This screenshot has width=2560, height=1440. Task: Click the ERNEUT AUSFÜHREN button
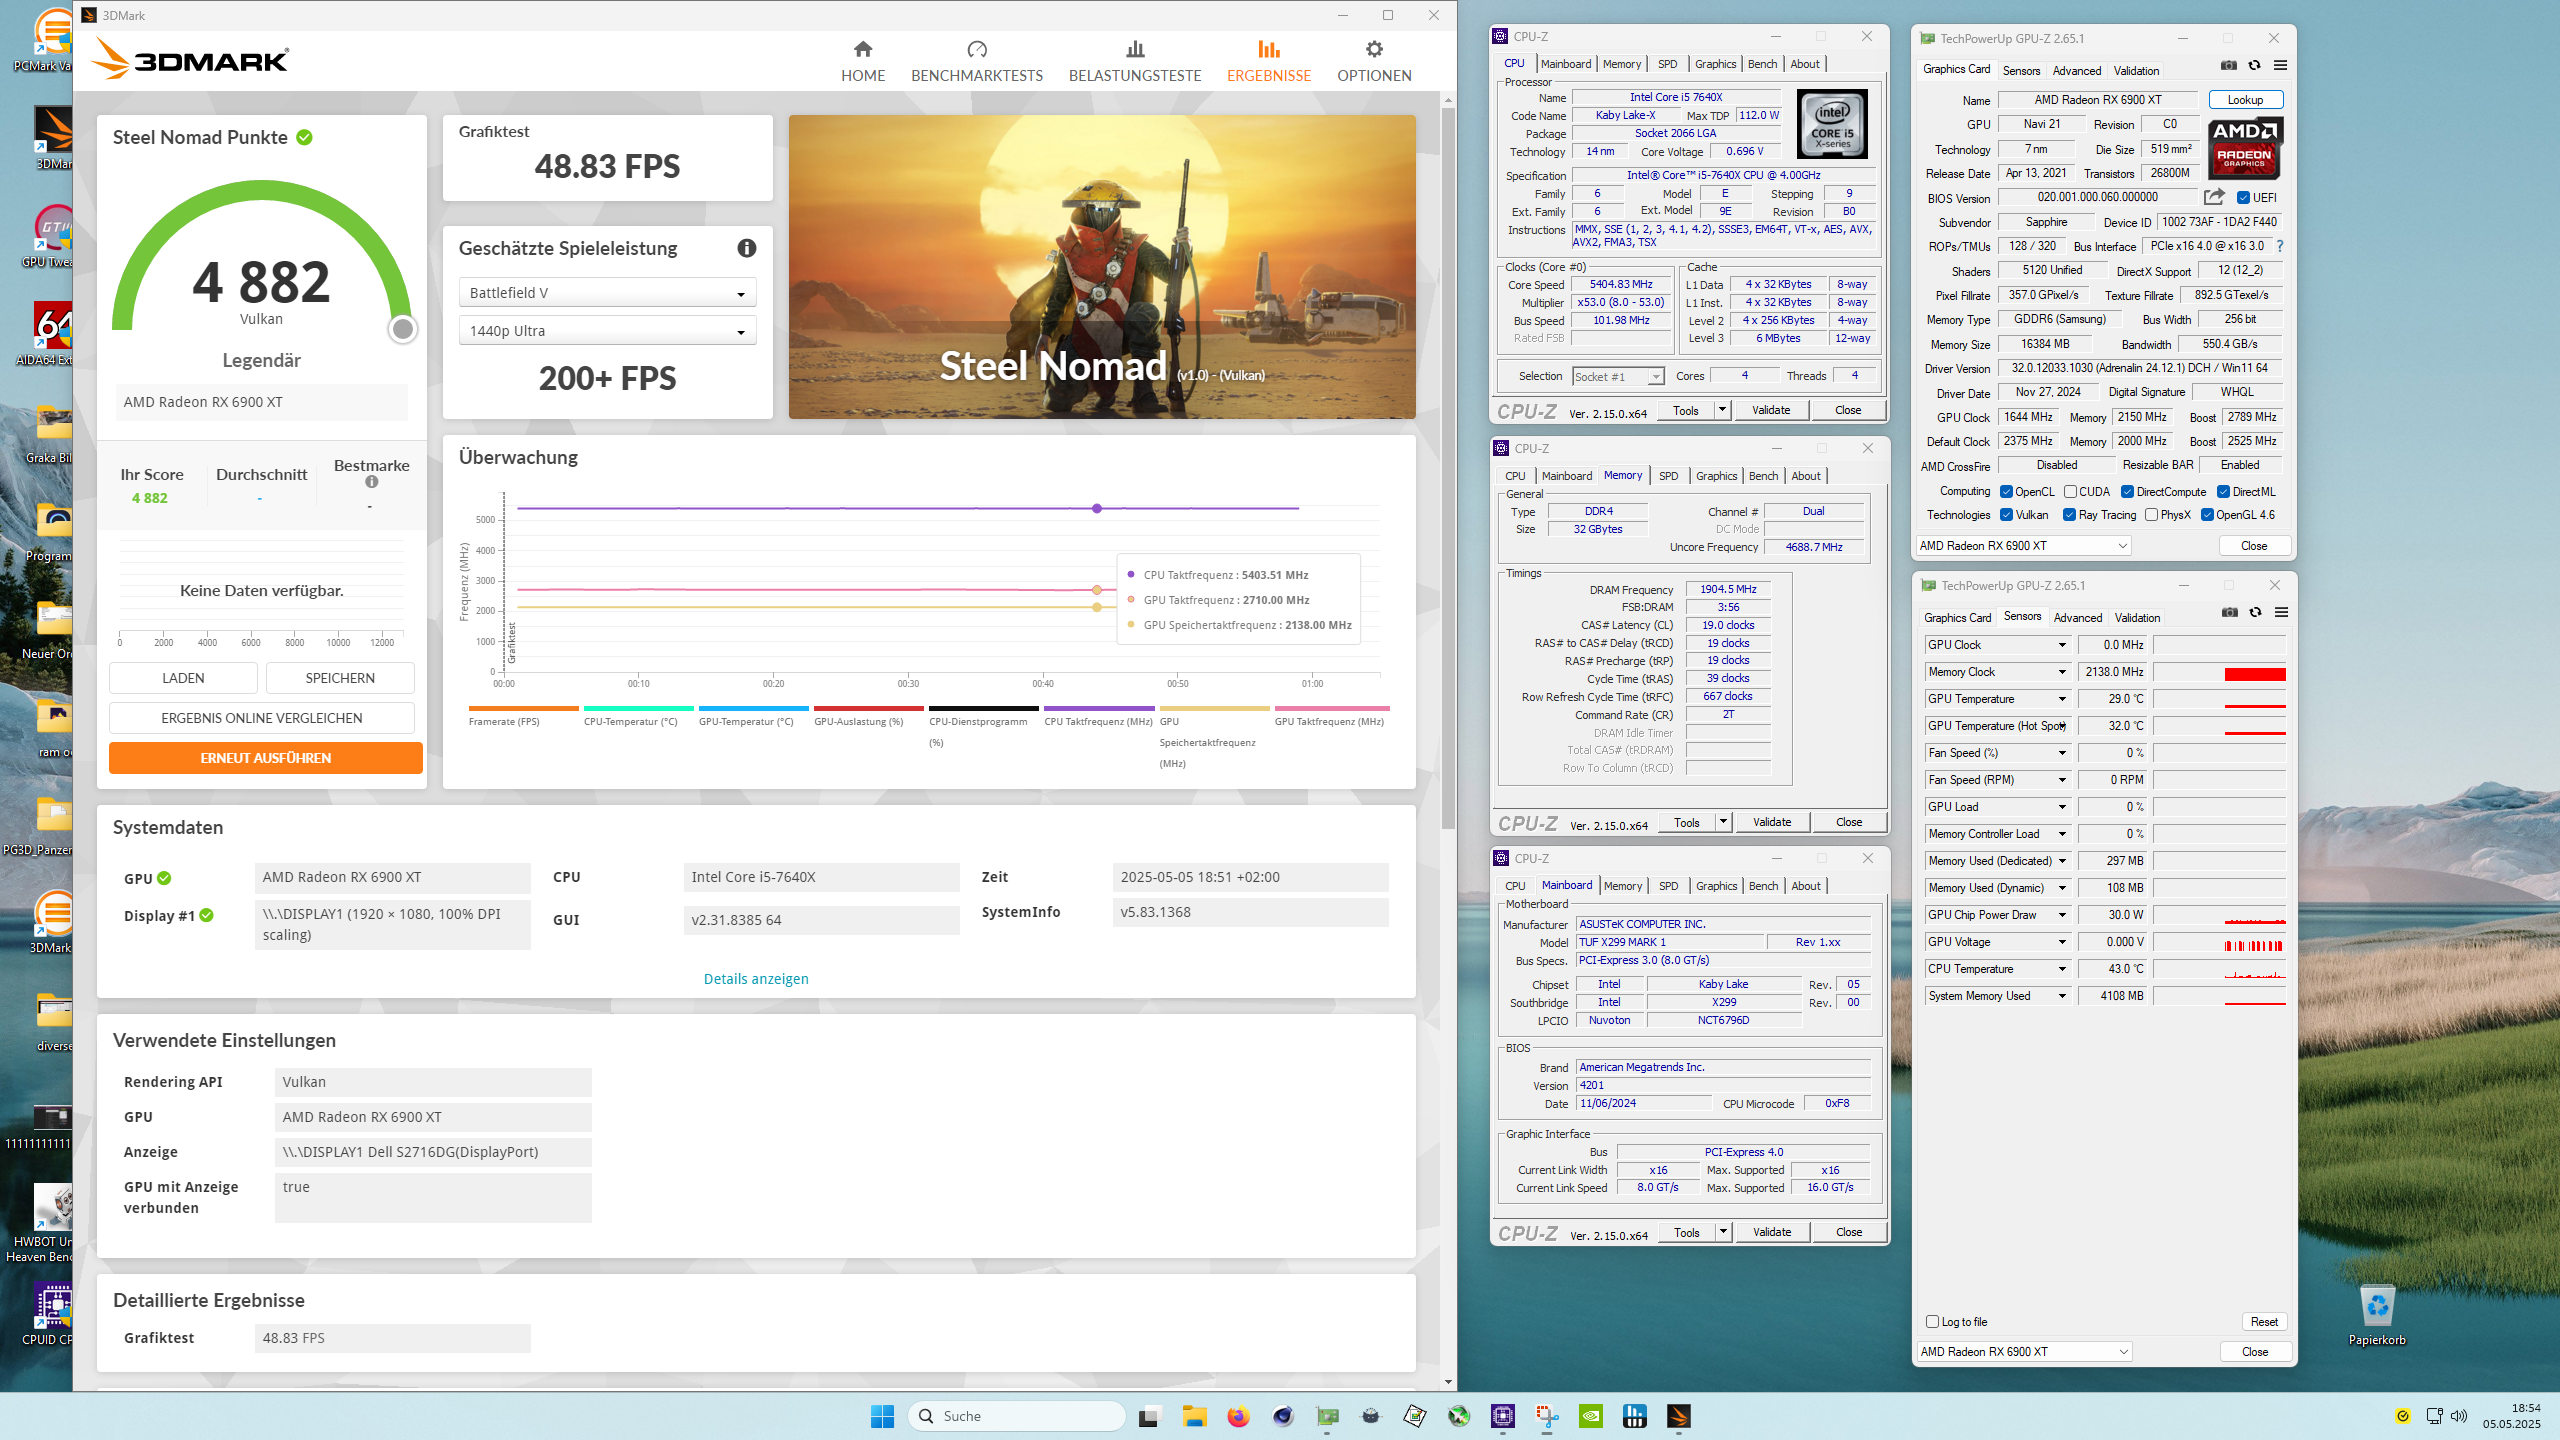265,758
